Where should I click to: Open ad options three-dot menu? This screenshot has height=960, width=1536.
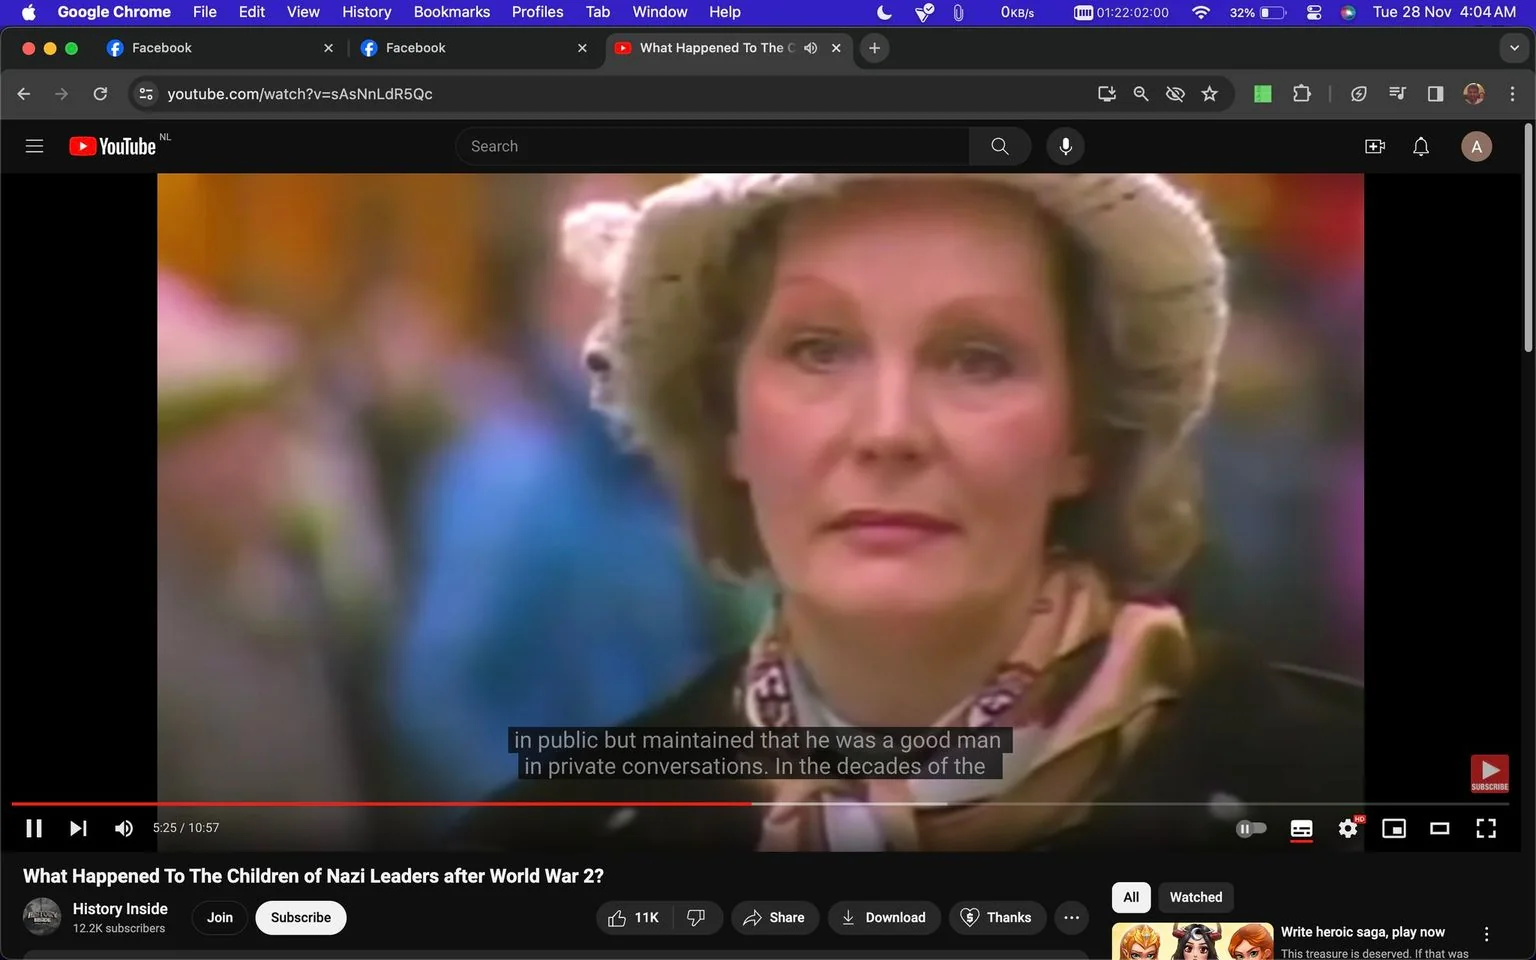[1486, 934]
